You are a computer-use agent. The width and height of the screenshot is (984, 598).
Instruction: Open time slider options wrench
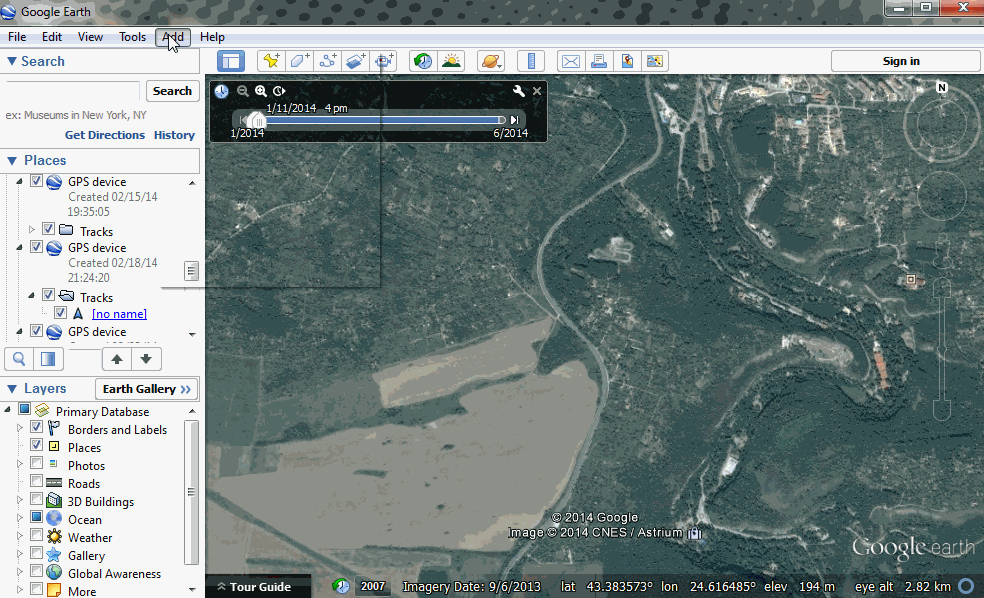[518, 91]
